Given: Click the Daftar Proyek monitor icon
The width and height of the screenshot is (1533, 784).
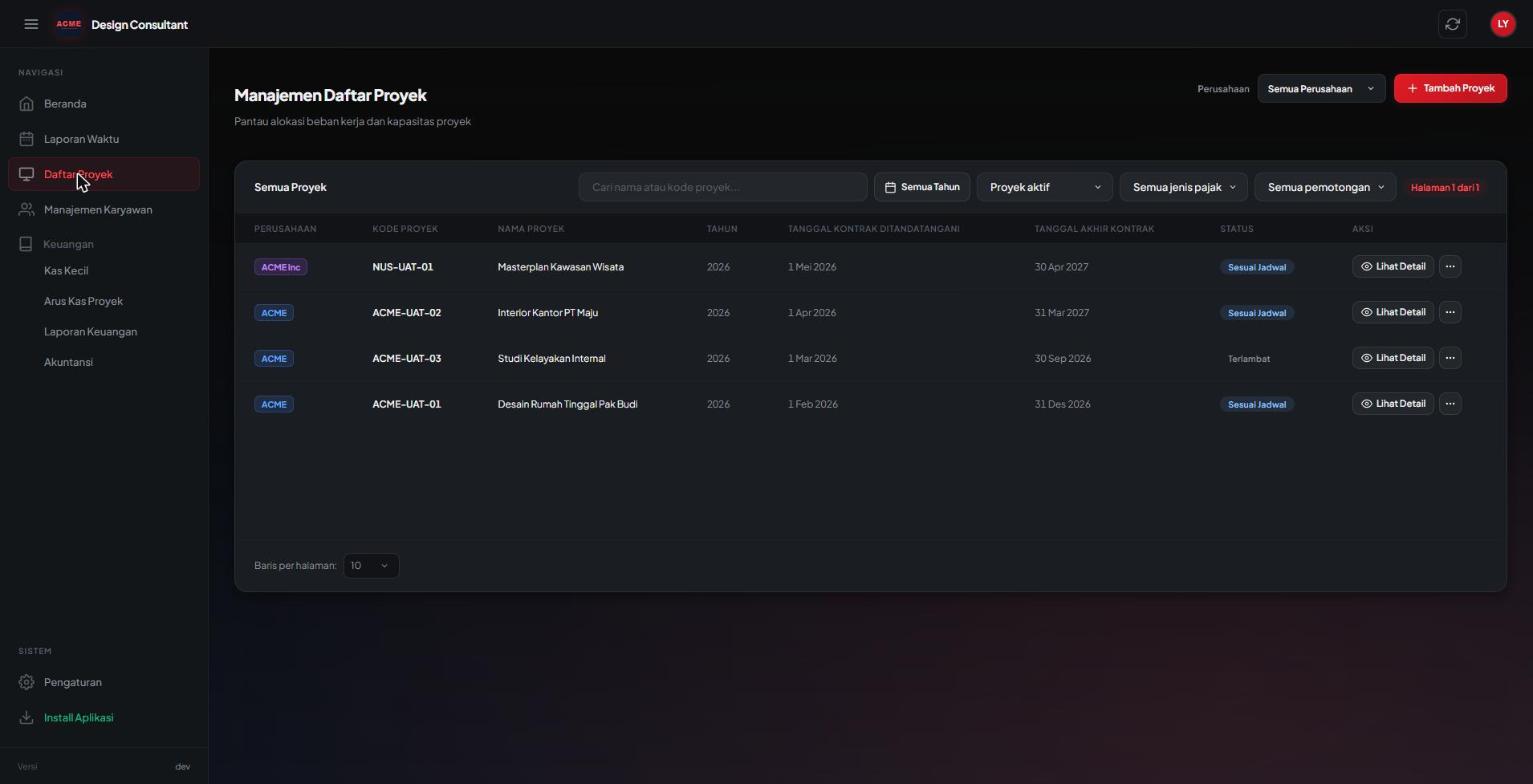Looking at the screenshot, I should (27, 174).
